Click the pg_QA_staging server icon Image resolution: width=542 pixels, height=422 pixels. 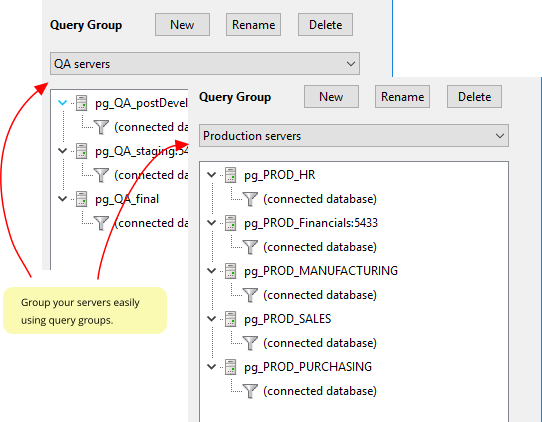coord(82,151)
